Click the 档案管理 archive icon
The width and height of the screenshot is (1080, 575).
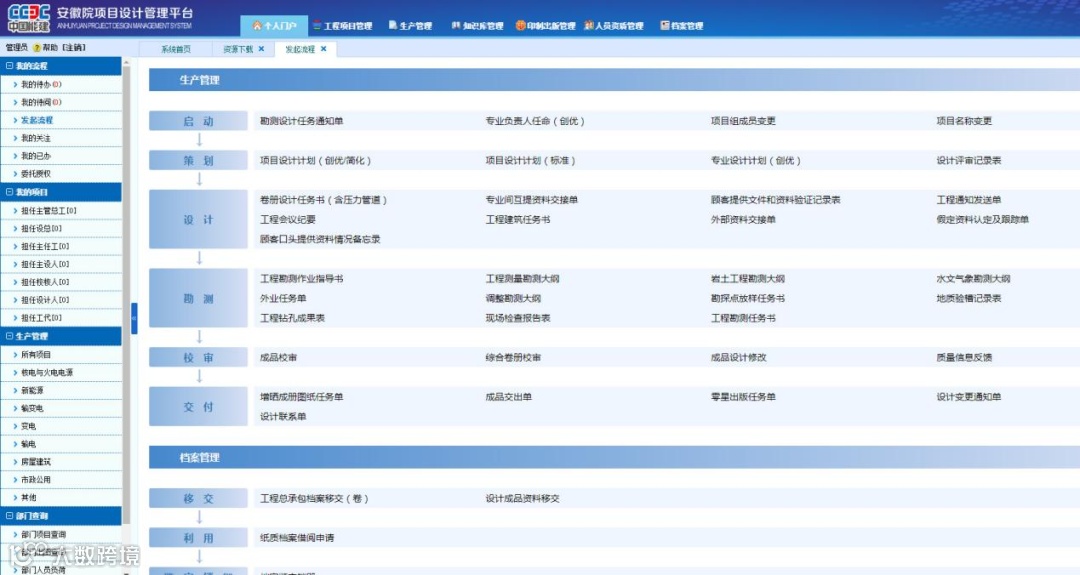[665, 25]
